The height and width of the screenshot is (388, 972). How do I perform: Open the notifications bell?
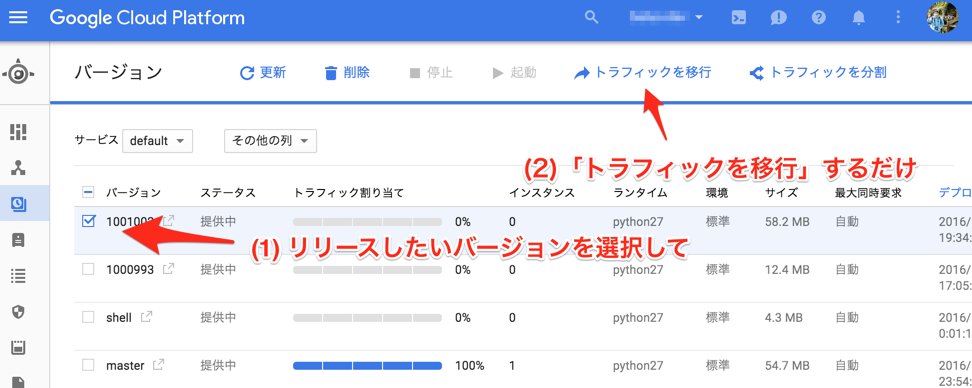(859, 17)
